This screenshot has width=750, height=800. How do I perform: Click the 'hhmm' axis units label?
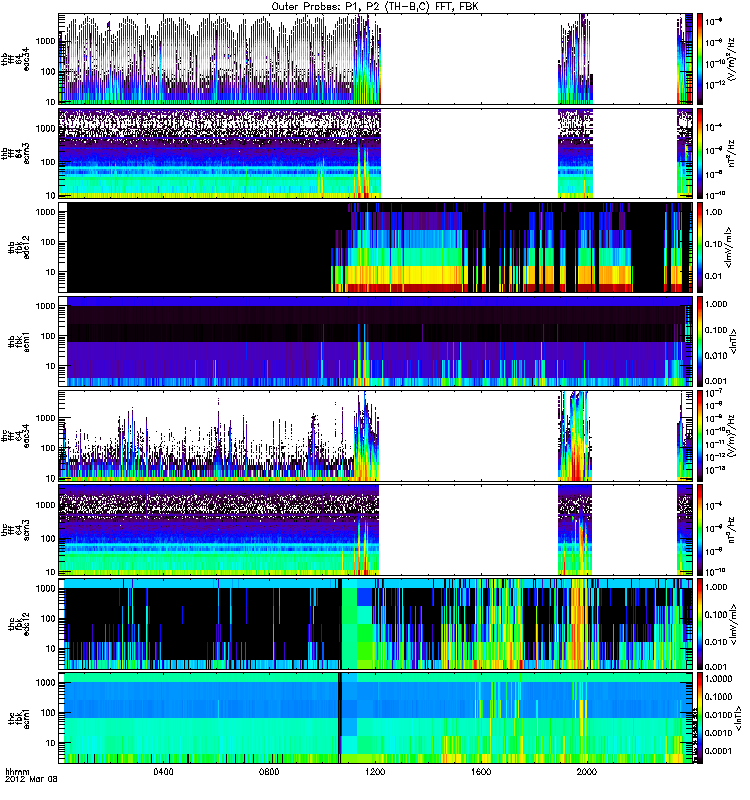(x=18, y=772)
